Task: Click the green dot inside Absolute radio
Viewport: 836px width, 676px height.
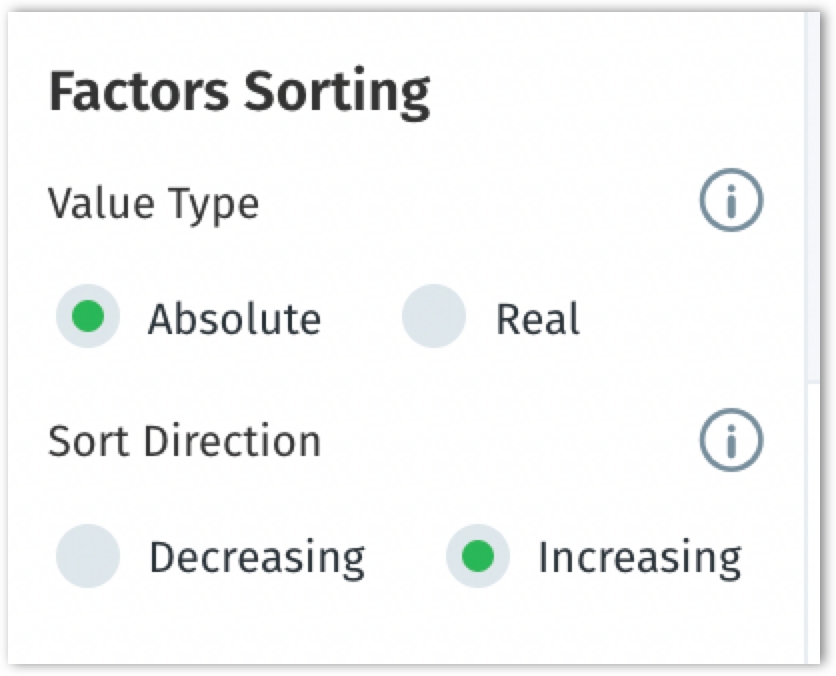Action: [88, 316]
